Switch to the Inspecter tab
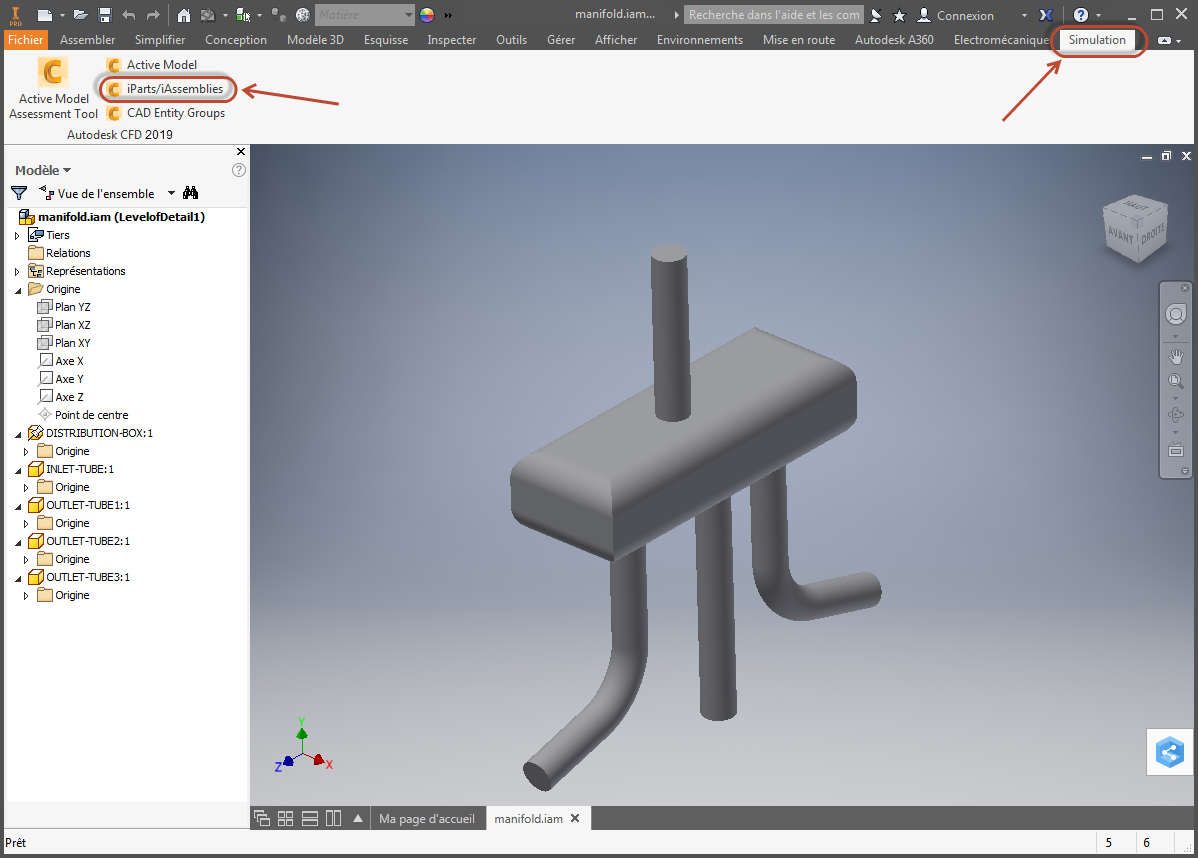This screenshot has width=1198, height=858. pyautogui.click(x=452, y=40)
